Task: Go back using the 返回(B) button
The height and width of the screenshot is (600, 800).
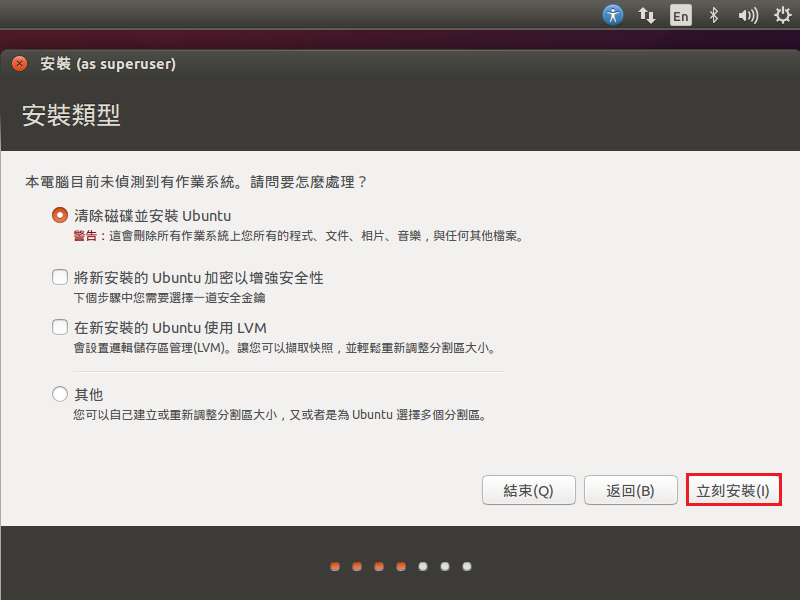Action: click(x=630, y=491)
